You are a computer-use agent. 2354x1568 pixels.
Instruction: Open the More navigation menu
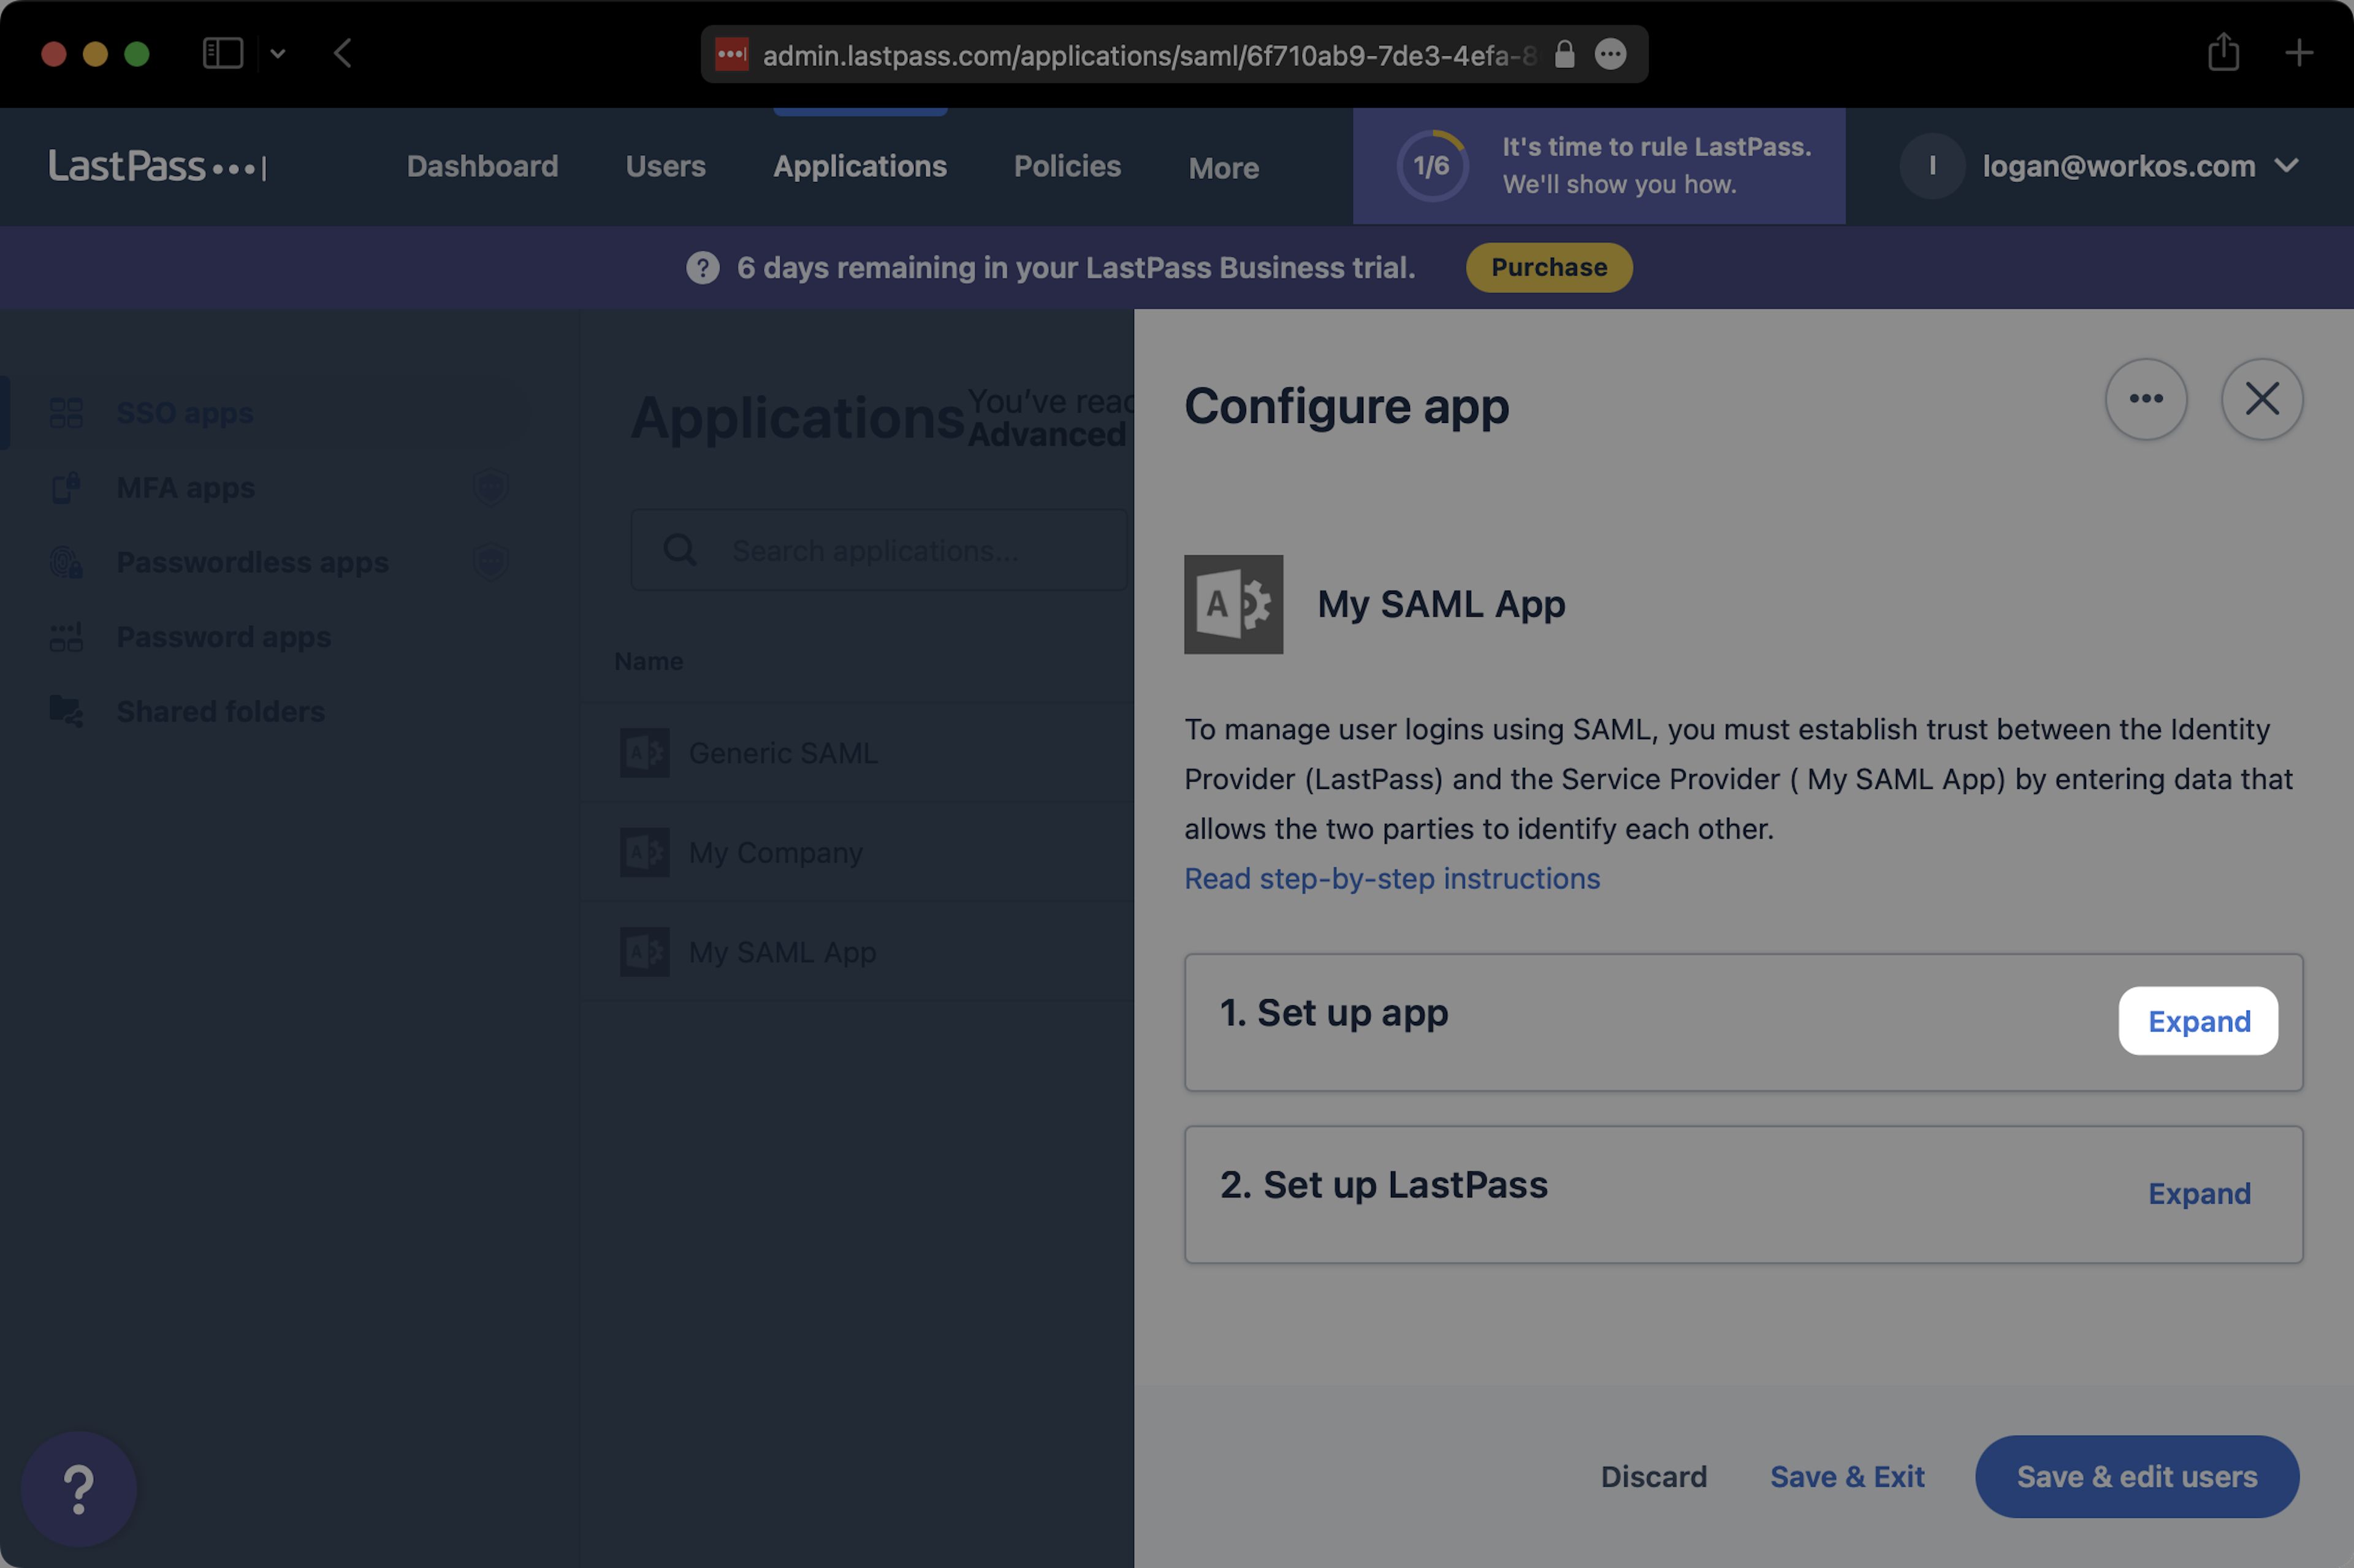(x=1222, y=168)
